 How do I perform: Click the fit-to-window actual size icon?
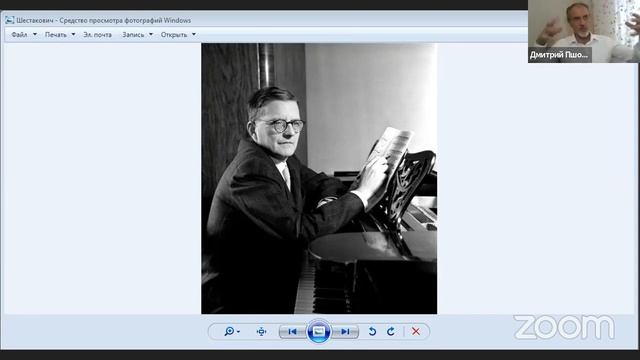tap(261, 331)
